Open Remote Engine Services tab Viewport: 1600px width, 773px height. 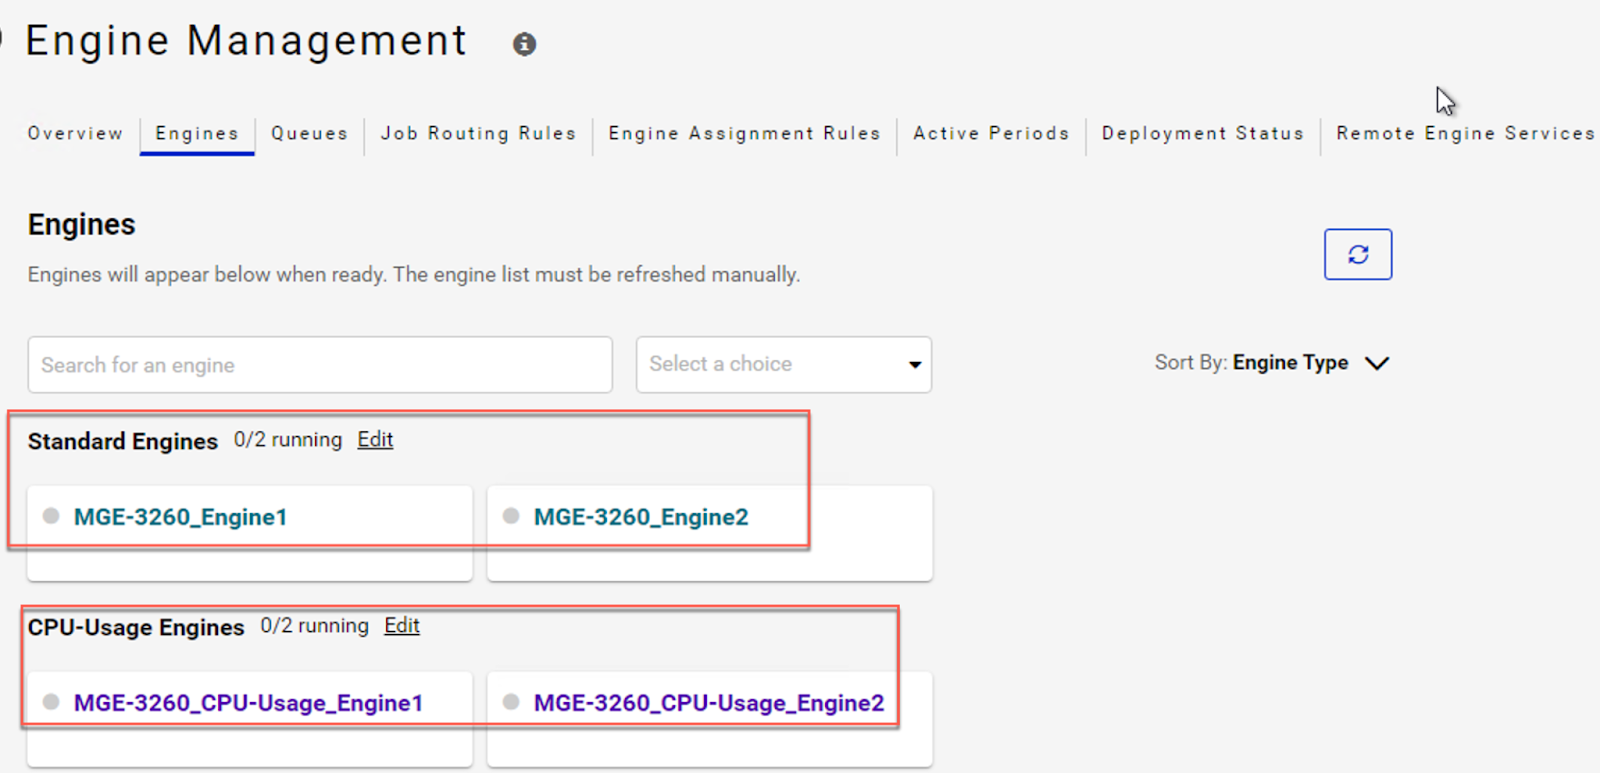tap(1465, 133)
